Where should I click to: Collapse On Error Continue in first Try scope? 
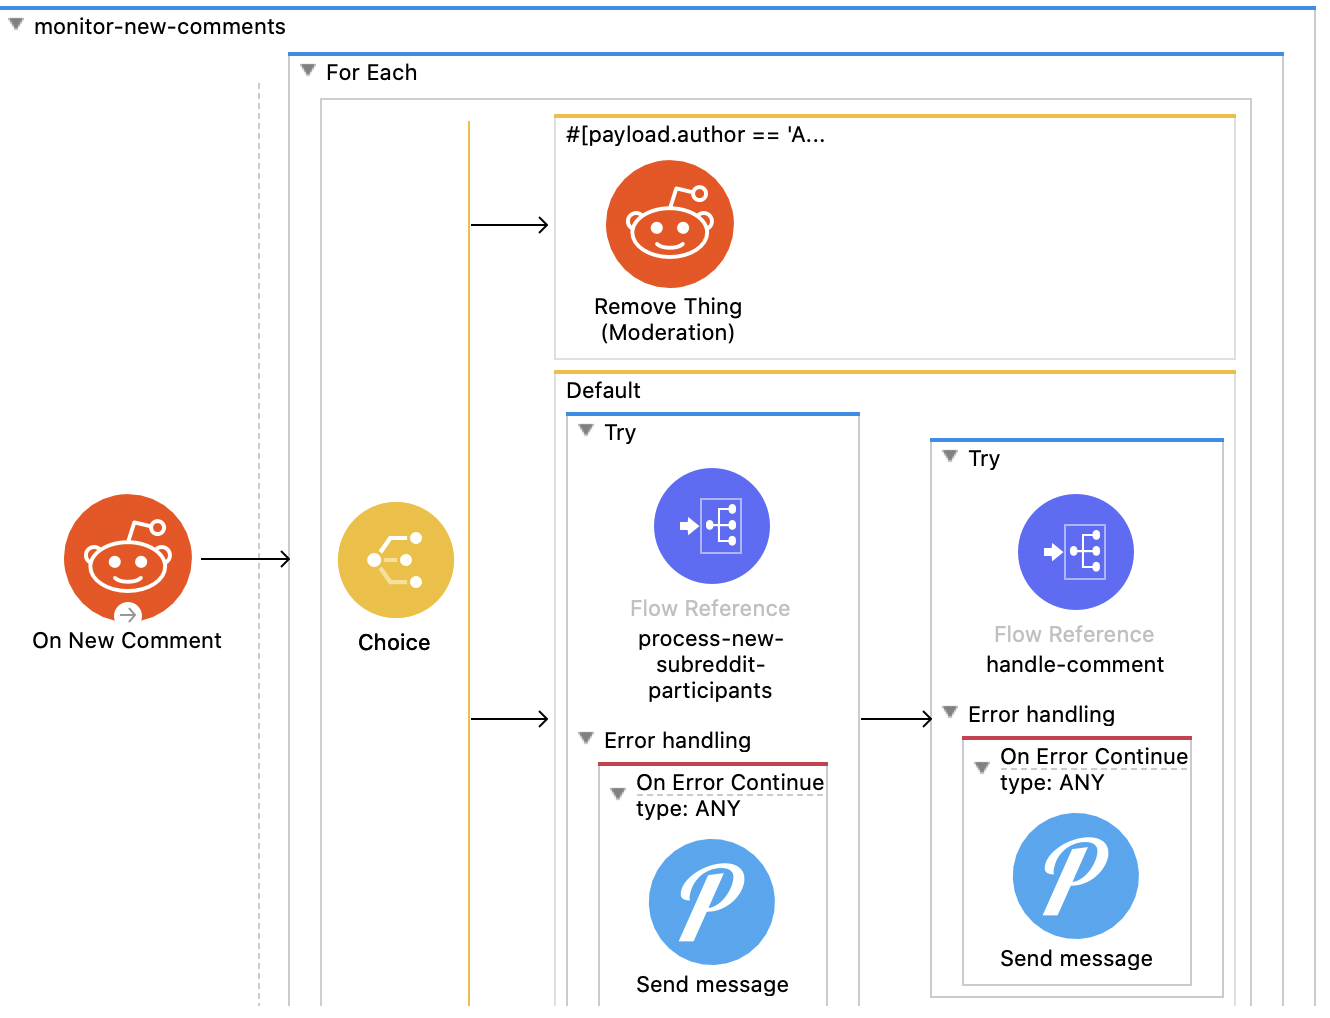(618, 794)
